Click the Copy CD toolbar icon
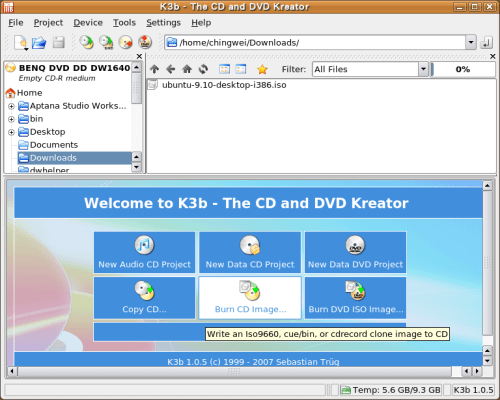The height and width of the screenshot is (400, 500). point(87,42)
